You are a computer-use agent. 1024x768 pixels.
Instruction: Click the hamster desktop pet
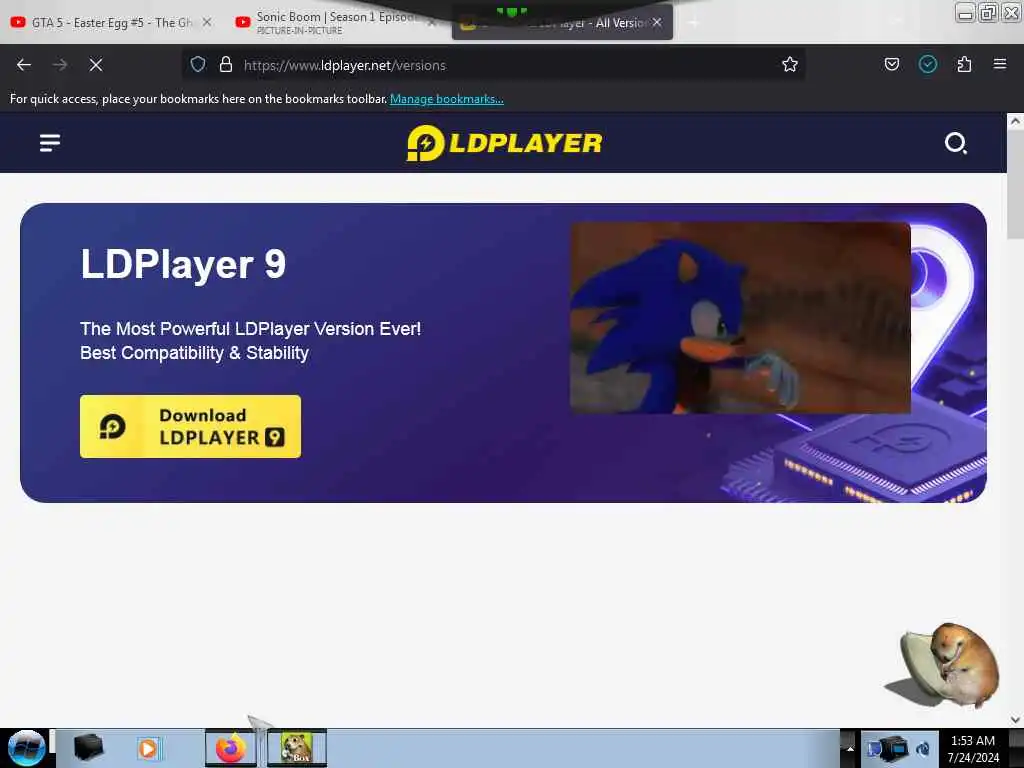[x=944, y=665]
